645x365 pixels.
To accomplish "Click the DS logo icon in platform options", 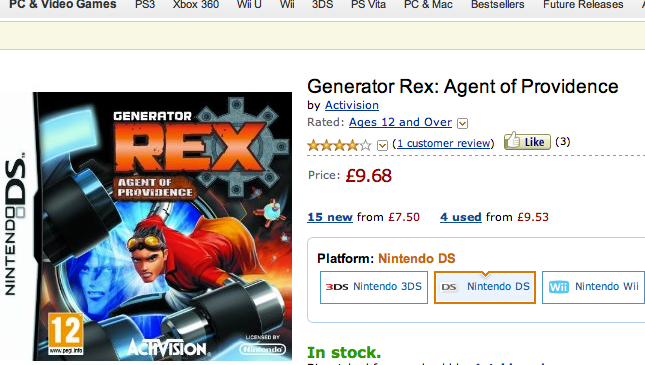I will pos(449,287).
